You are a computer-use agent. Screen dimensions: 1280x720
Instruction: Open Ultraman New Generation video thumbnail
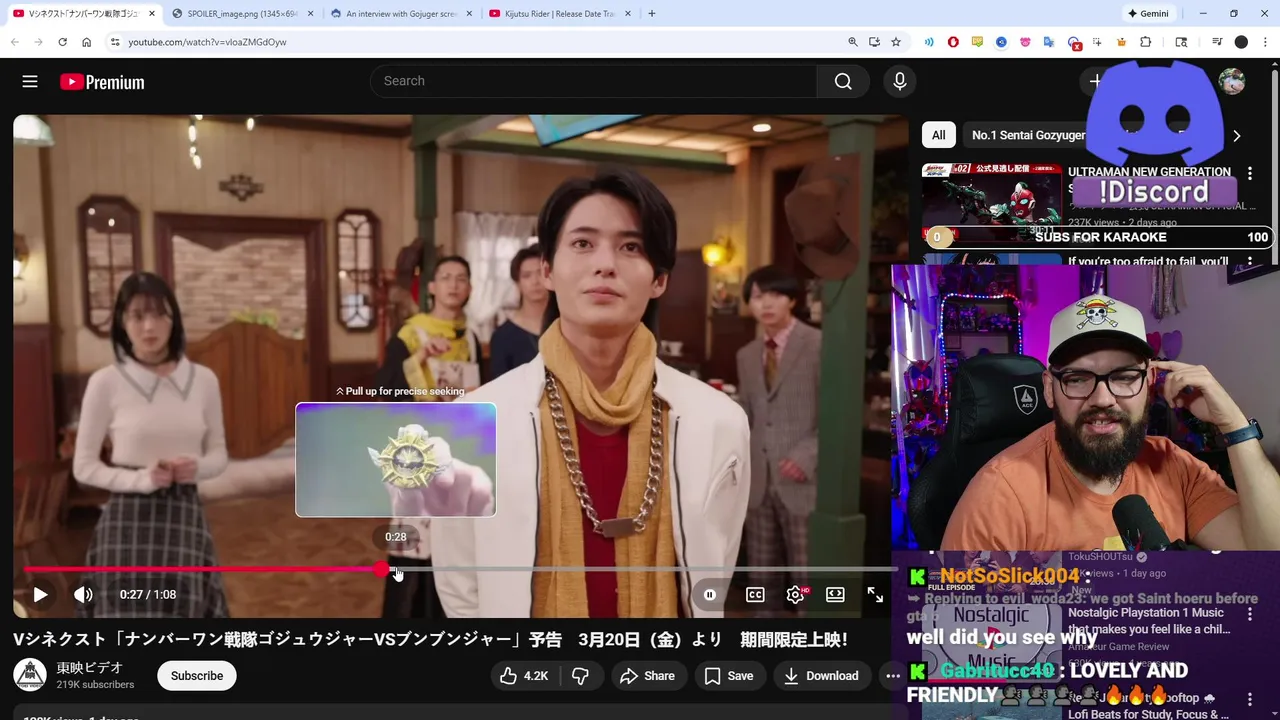[x=992, y=203]
